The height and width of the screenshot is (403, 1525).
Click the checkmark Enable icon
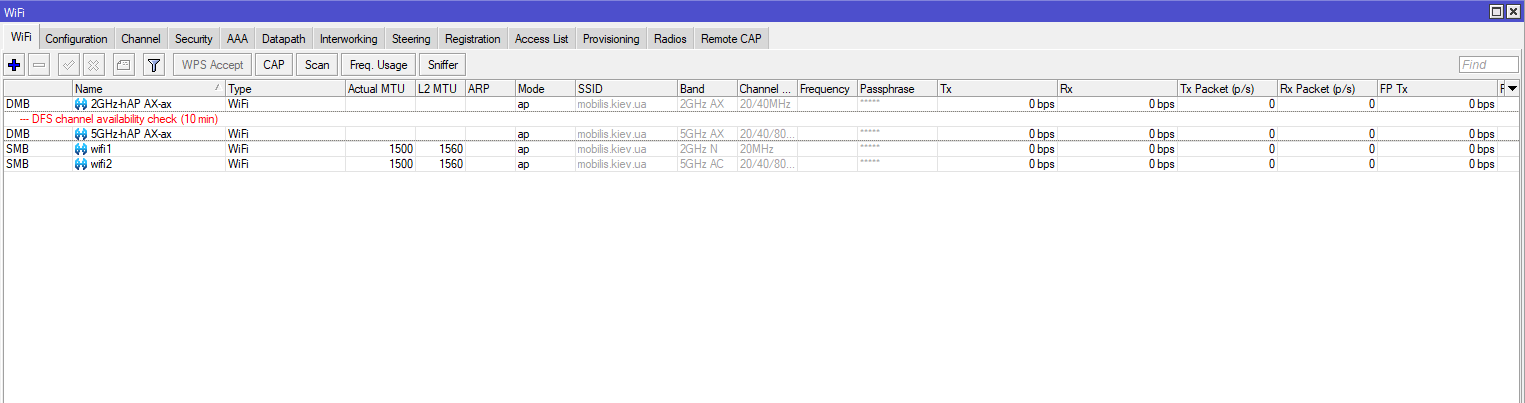click(x=69, y=65)
